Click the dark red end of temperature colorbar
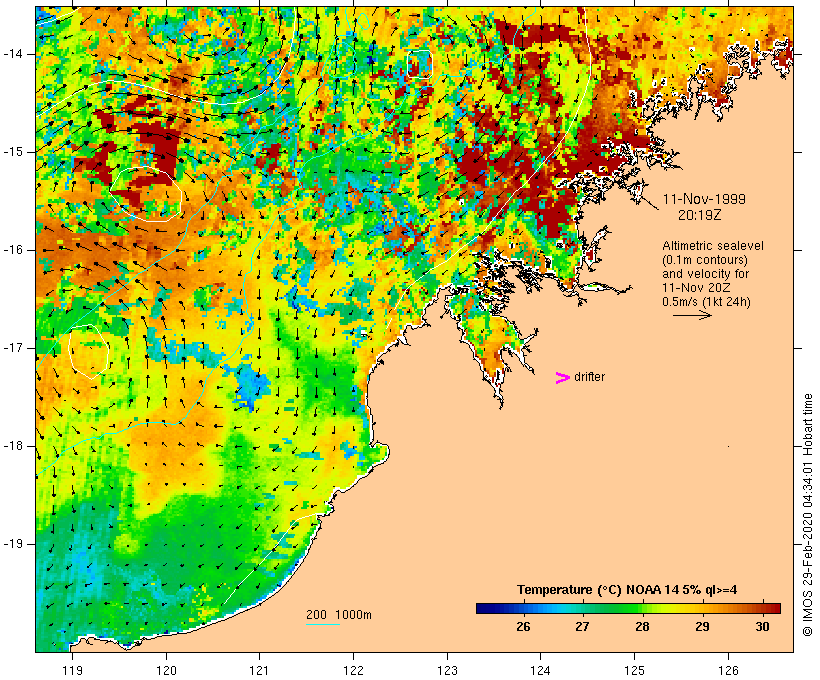 point(771,608)
